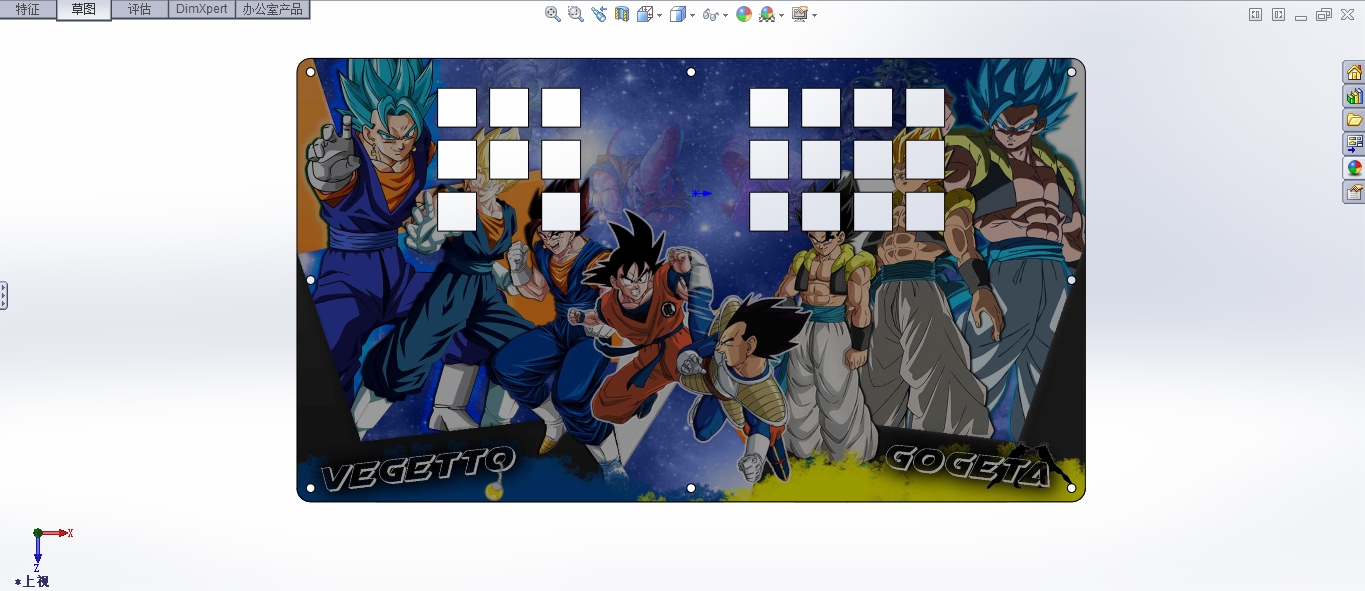Click the Apply Scene icon
Viewport: 1365px width, 591px height.
tap(767, 14)
